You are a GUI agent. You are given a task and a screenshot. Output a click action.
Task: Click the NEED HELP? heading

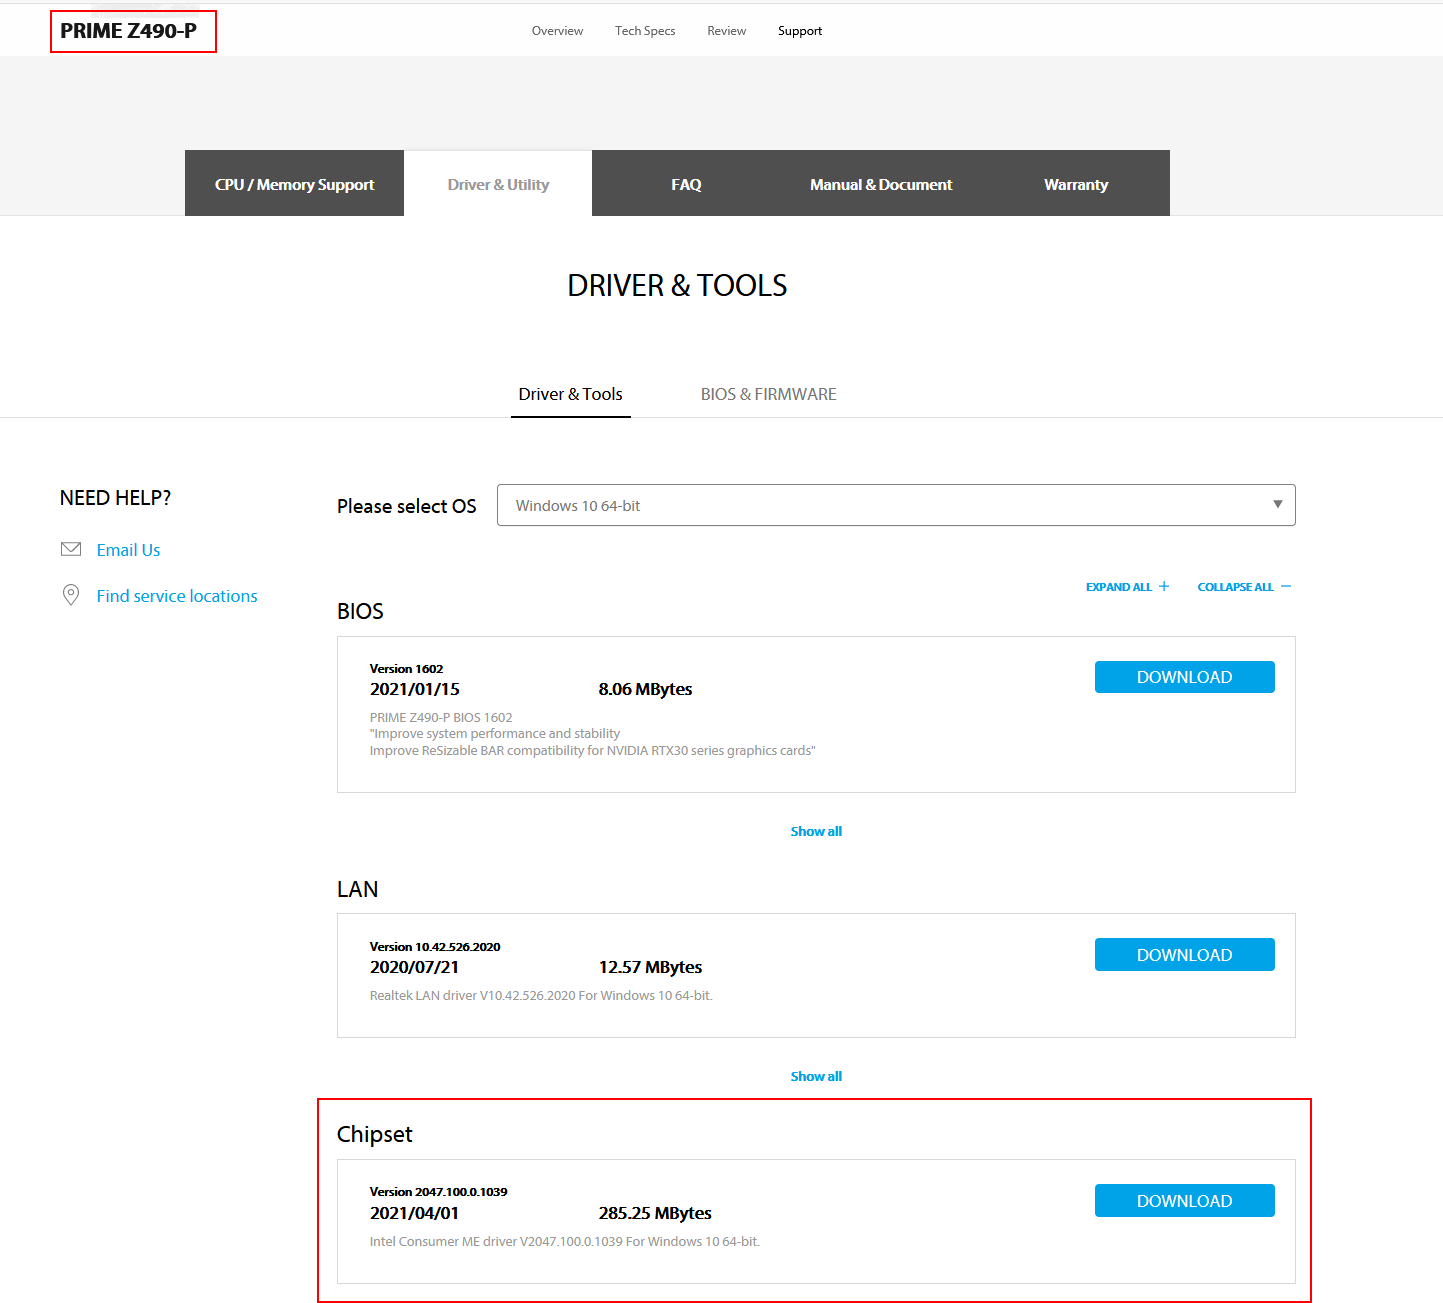click(115, 498)
